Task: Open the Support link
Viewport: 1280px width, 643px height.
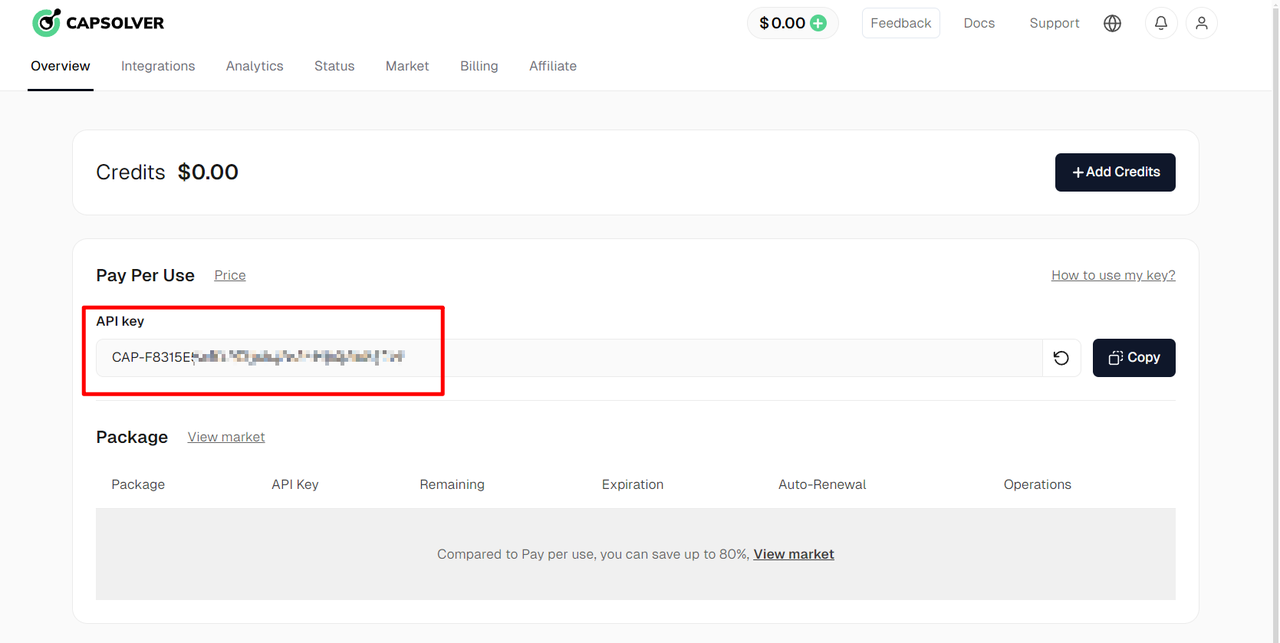Action: [1054, 23]
